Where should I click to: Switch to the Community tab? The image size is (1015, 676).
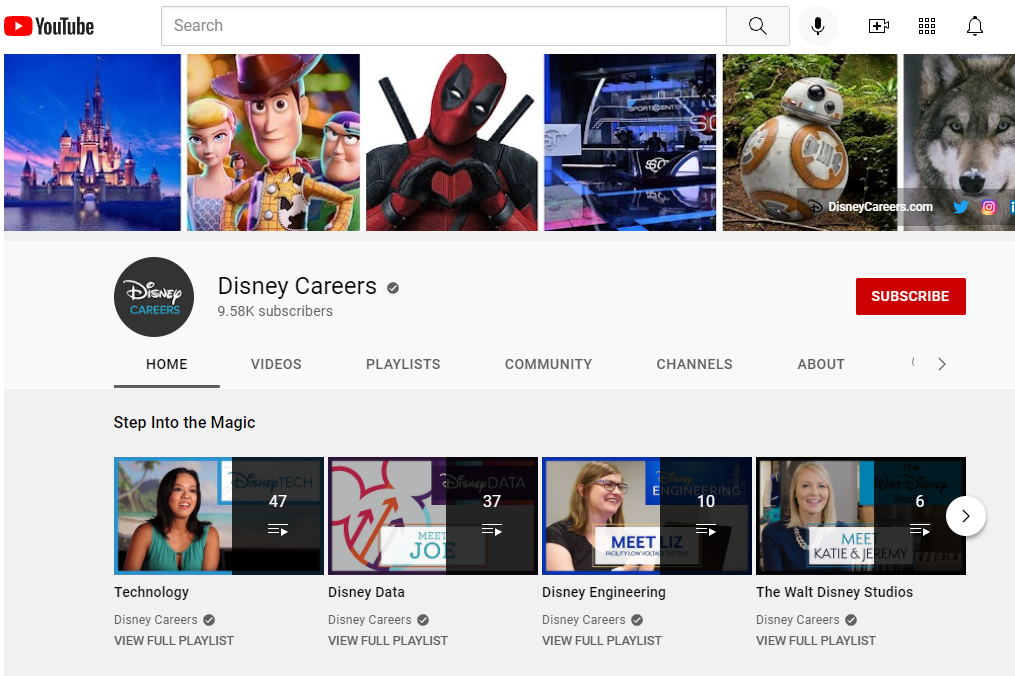click(548, 365)
